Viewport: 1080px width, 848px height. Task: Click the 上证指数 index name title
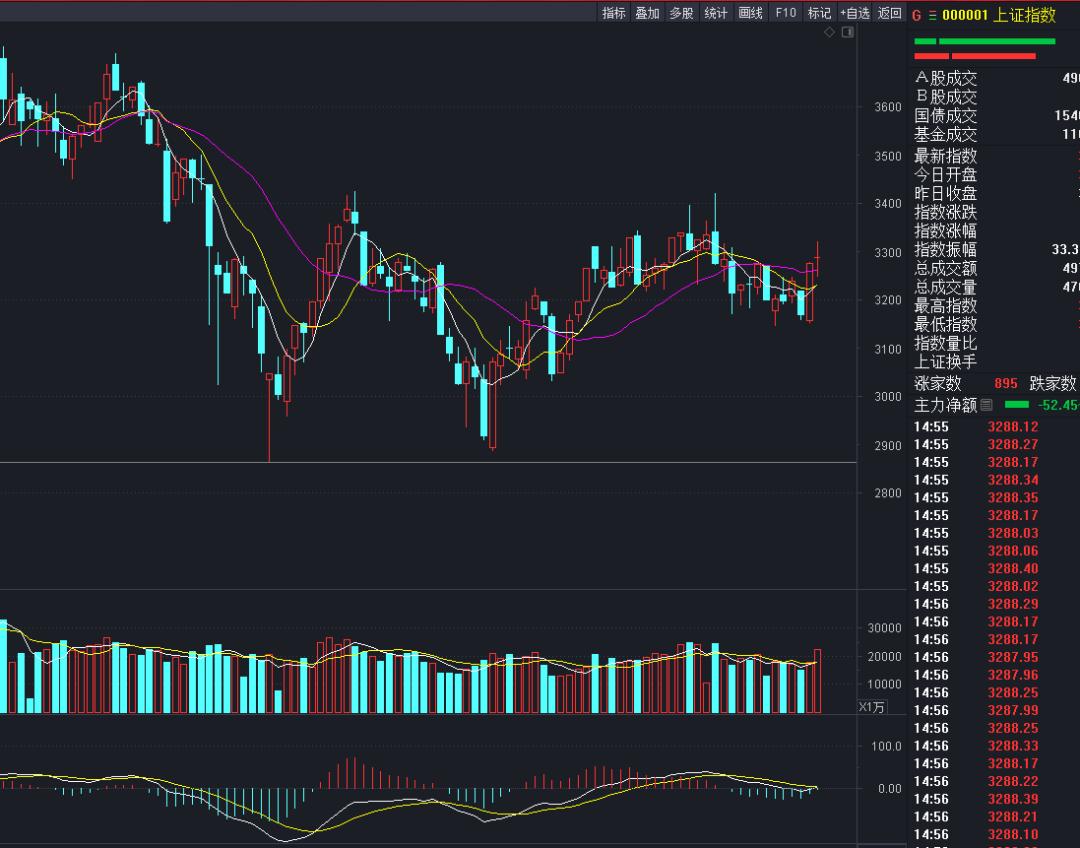1024,15
